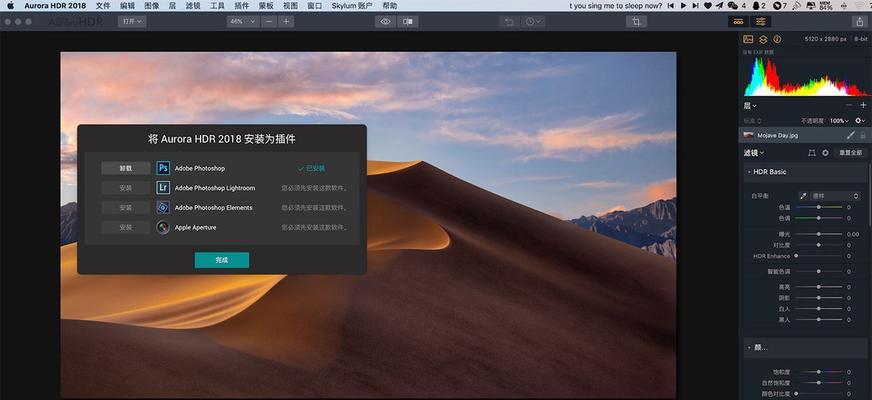Click the undo arrow button

point(509,22)
